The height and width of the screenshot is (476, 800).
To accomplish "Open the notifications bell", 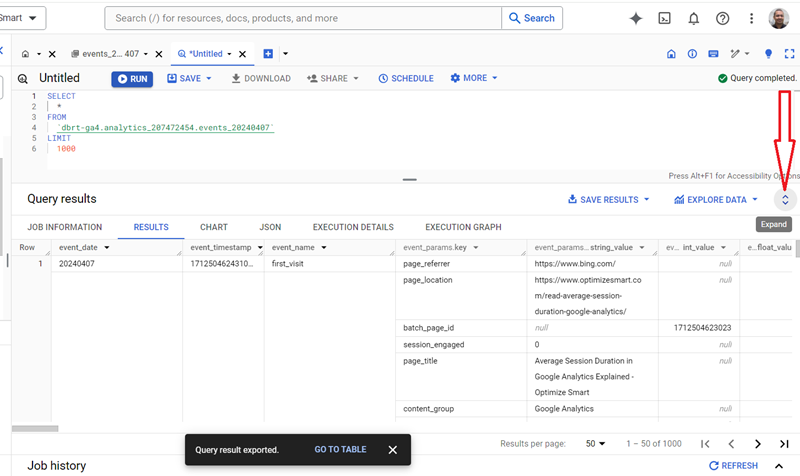I will [693, 18].
